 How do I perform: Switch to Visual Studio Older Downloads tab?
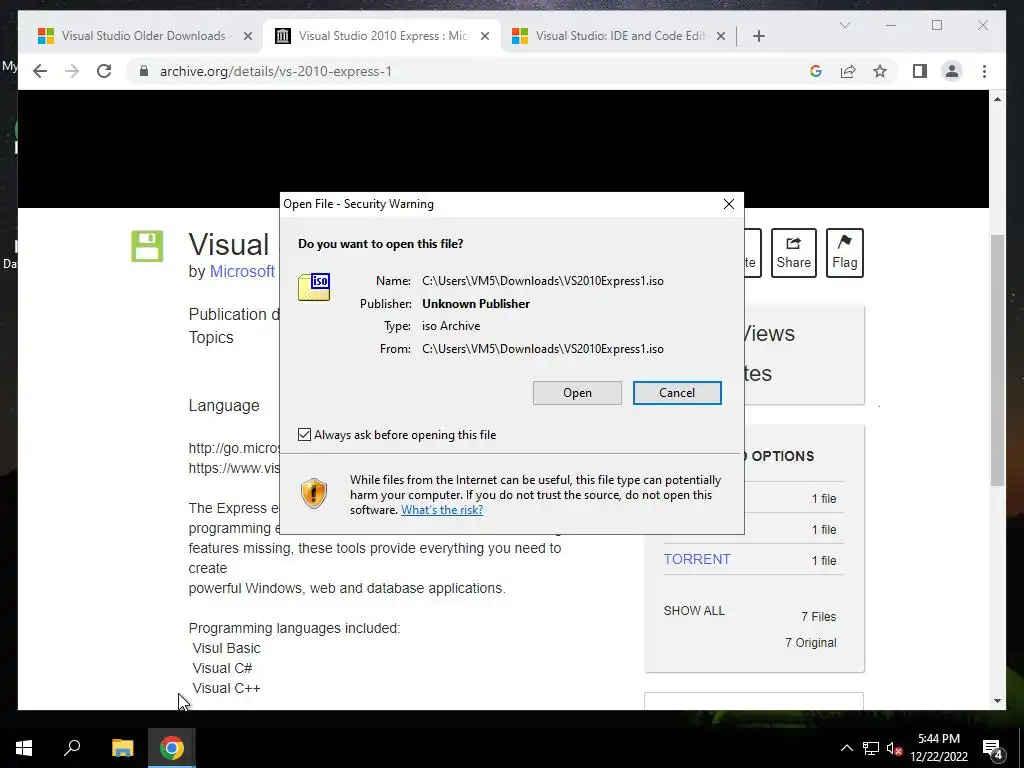tap(143, 36)
